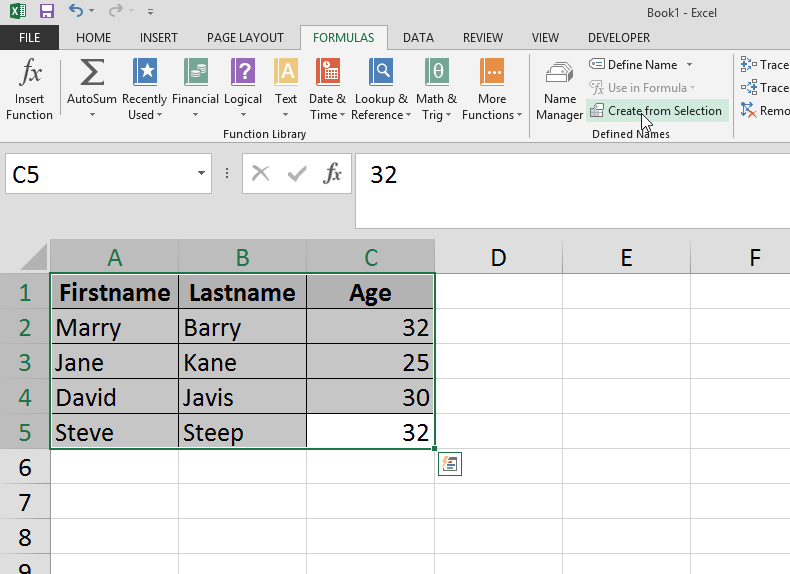790x574 pixels.
Task: Open Lookup & Reference functions
Action: click(x=380, y=75)
